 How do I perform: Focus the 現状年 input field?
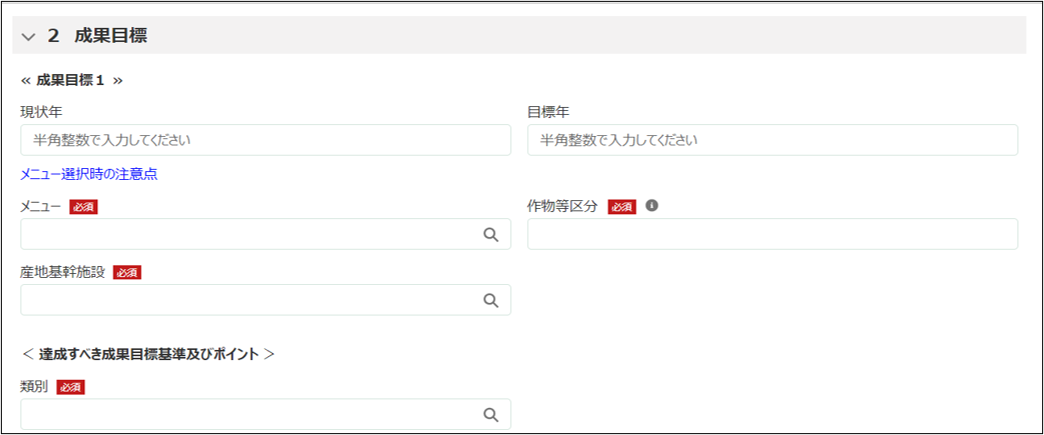point(265,140)
